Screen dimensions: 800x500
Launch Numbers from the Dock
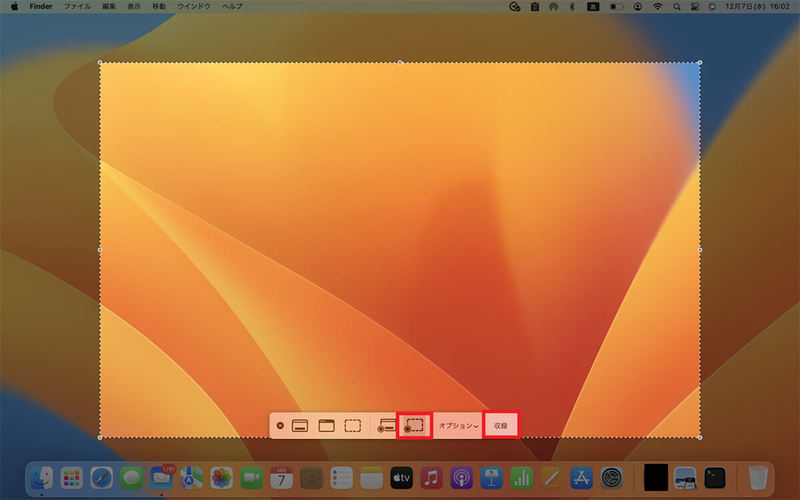(x=521, y=478)
